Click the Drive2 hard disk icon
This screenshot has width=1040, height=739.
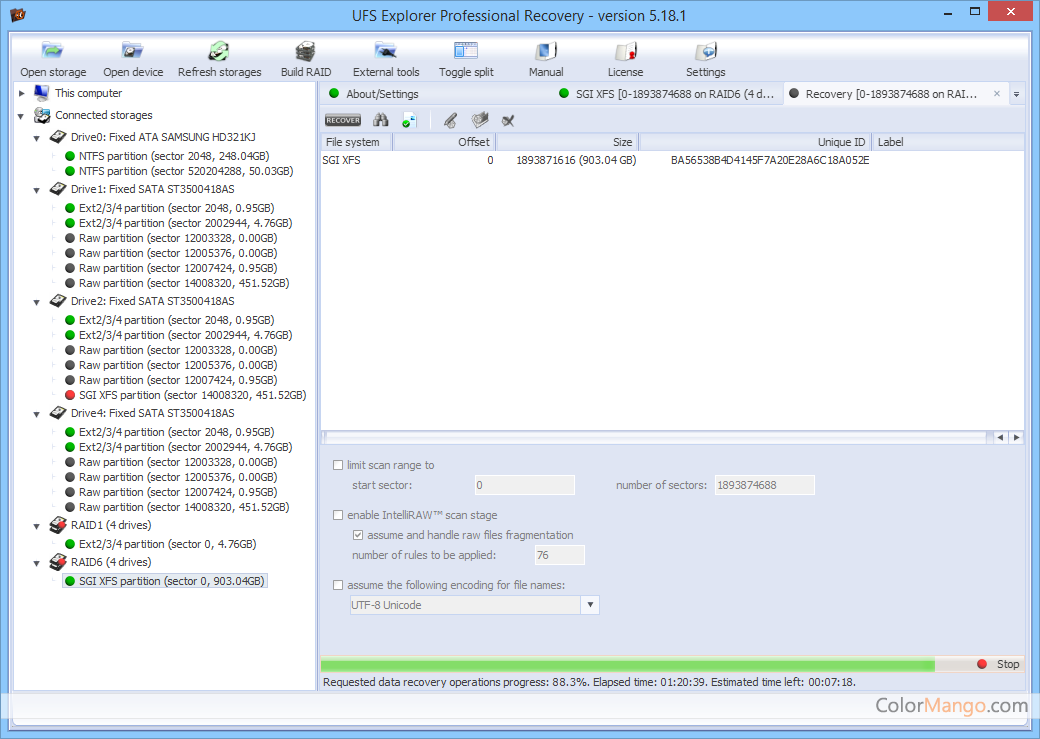58,301
